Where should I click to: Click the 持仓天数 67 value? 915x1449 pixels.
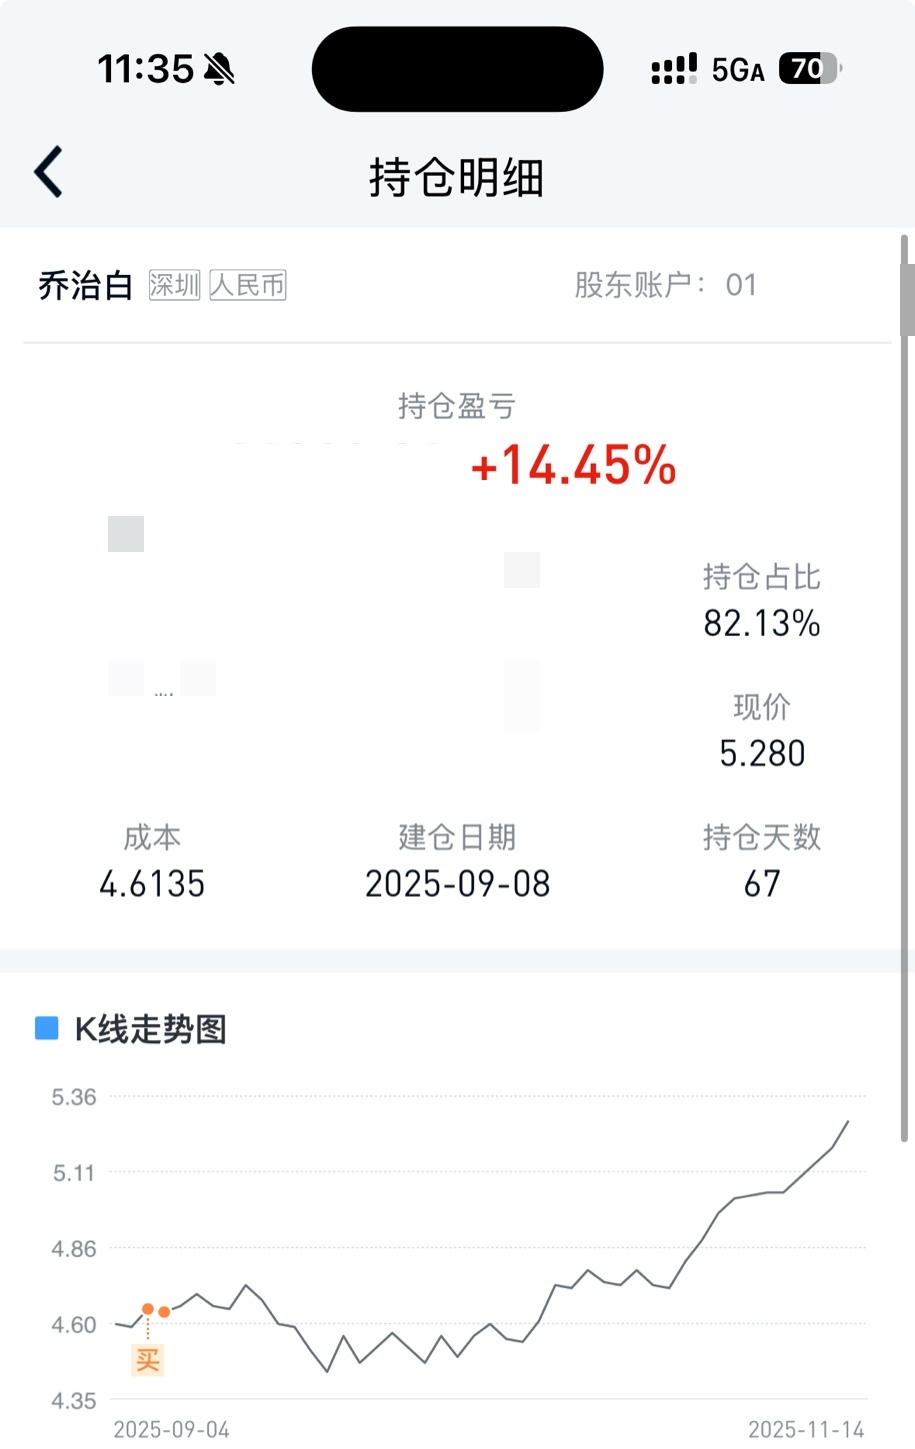click(x=762, y=883)
